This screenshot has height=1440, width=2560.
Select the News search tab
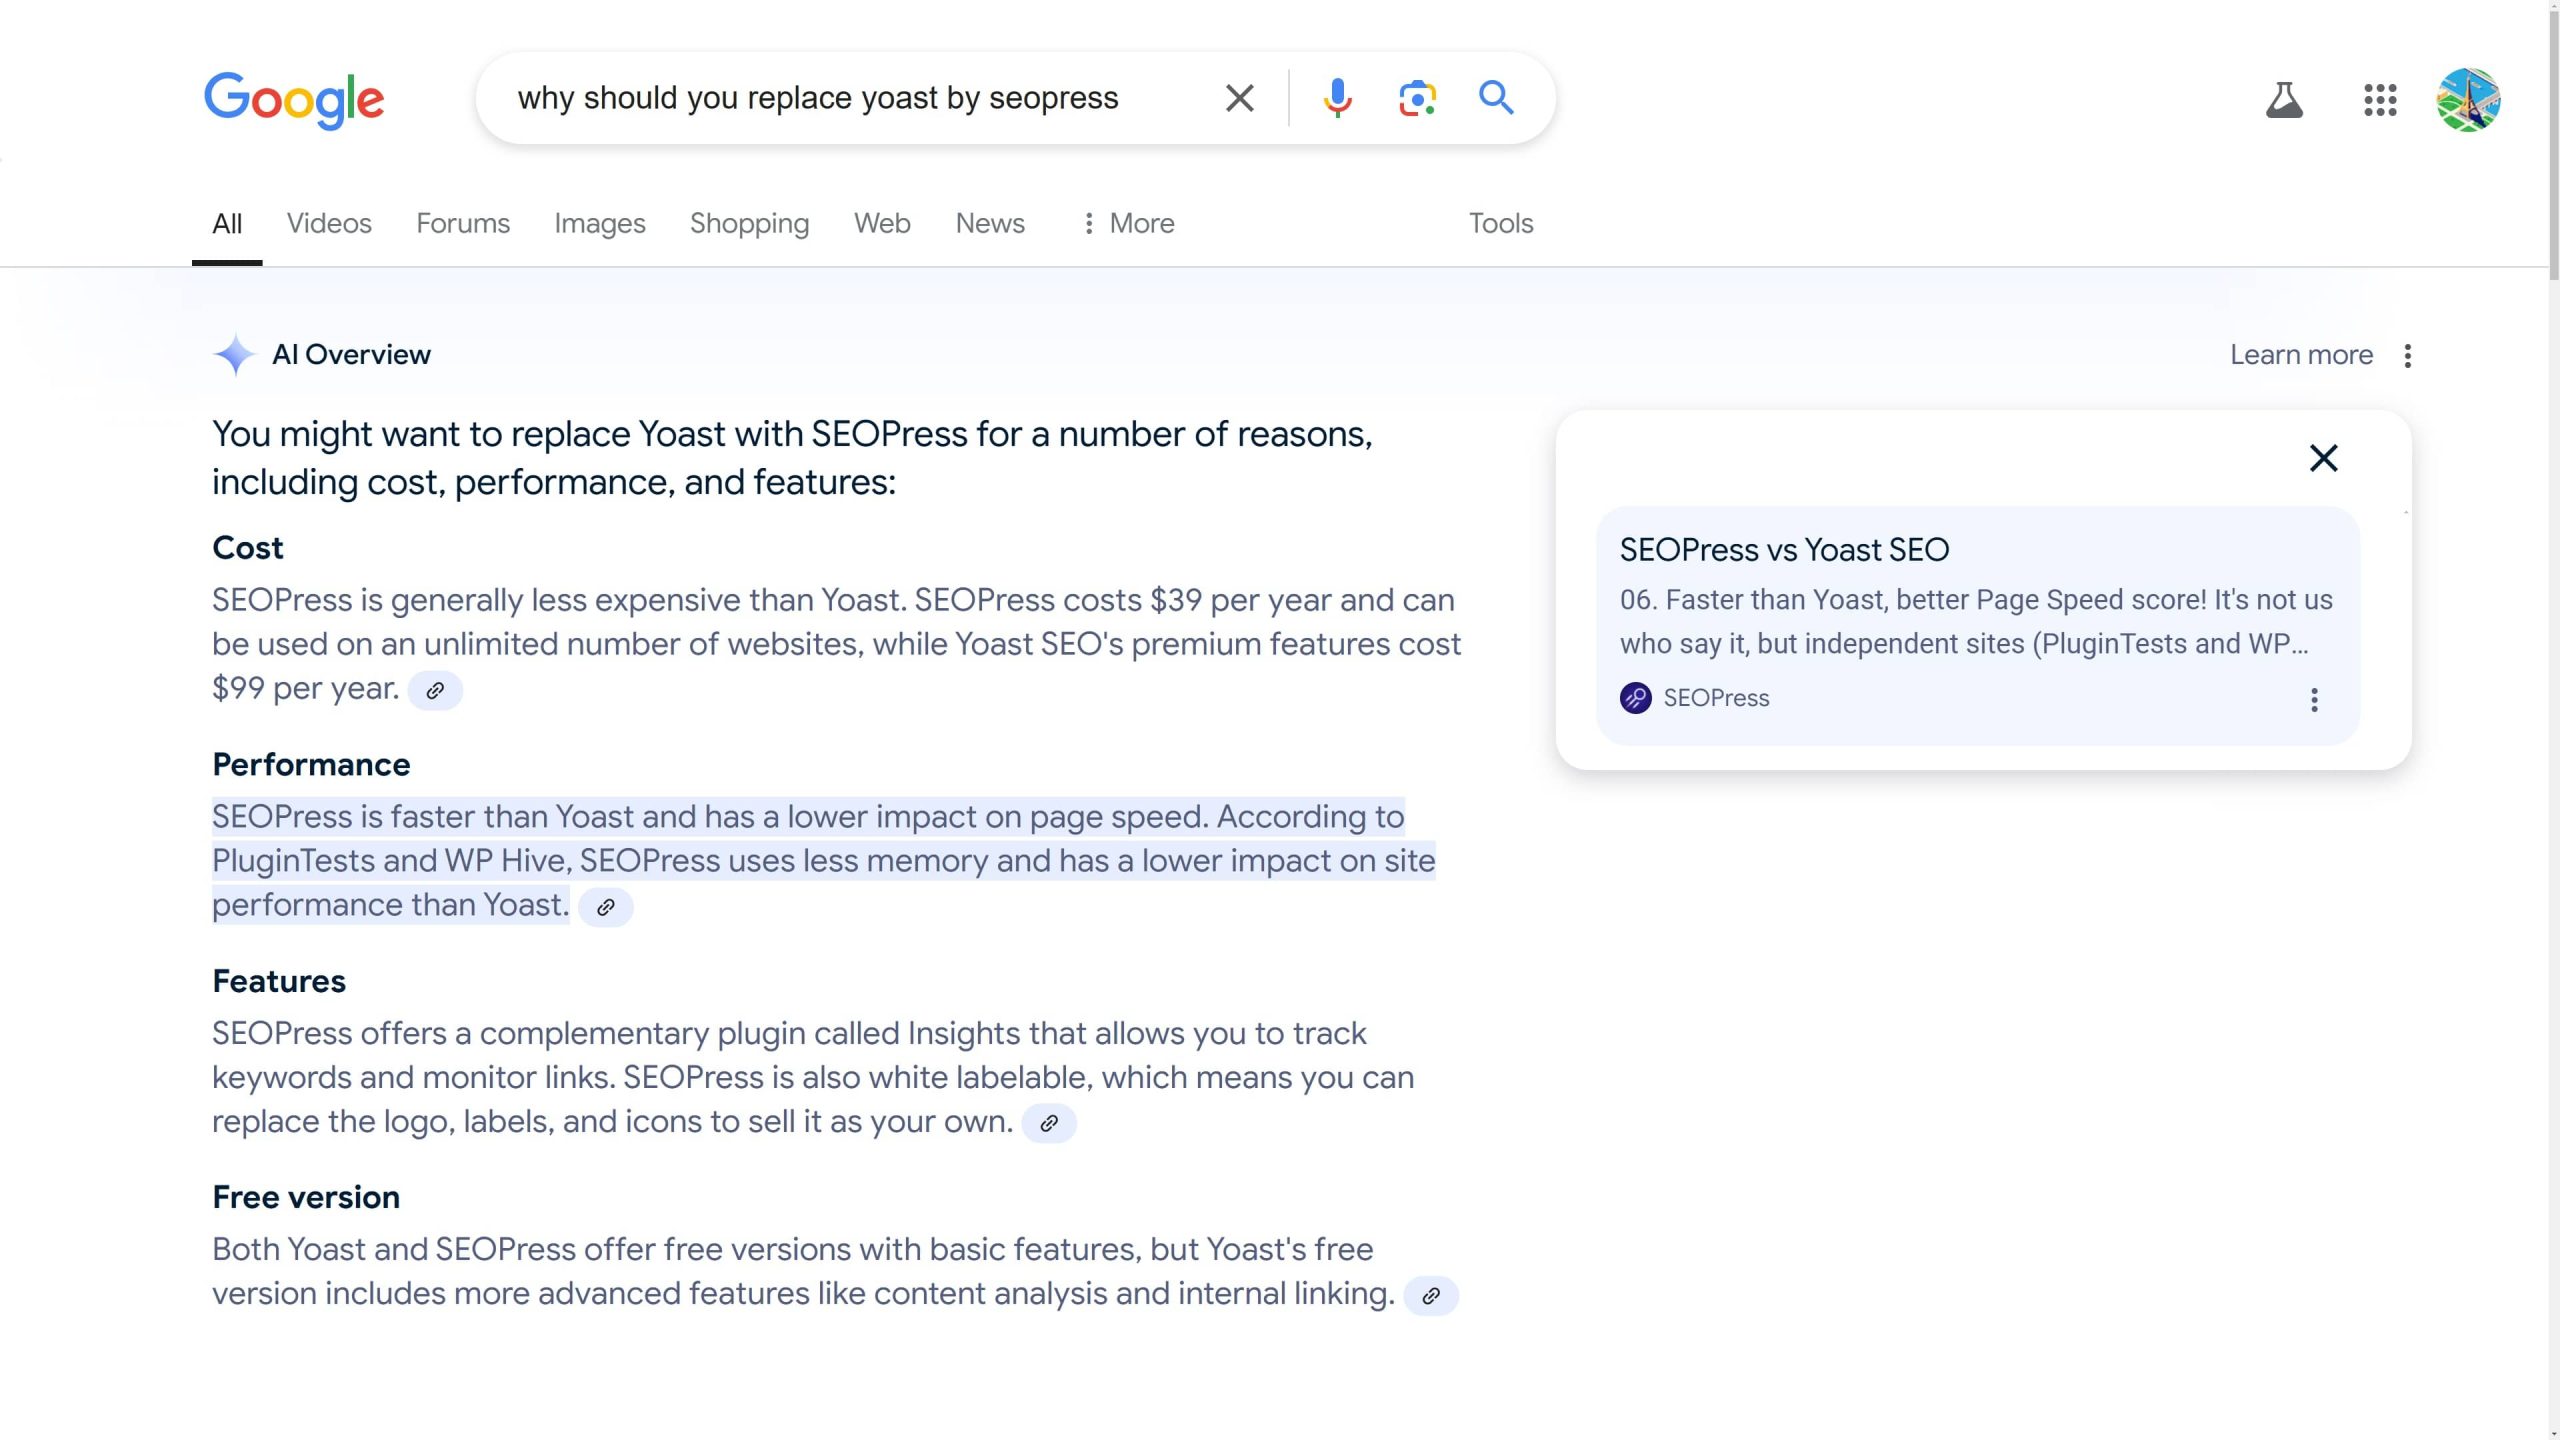pos(988,223)
